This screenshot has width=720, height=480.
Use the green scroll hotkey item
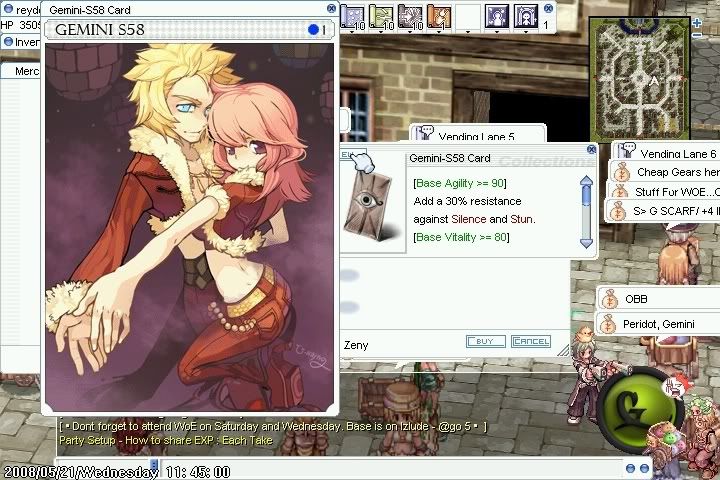coord(382,17)
